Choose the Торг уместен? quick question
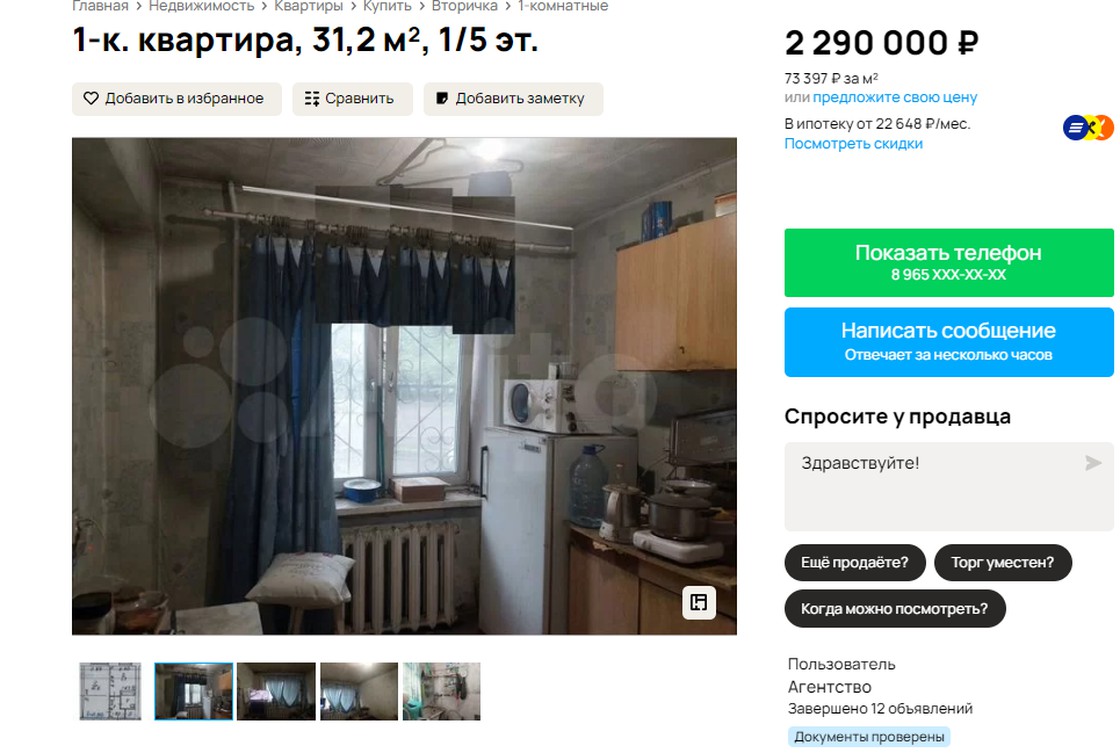1120x753 pixels. [x=1002, y=563]
